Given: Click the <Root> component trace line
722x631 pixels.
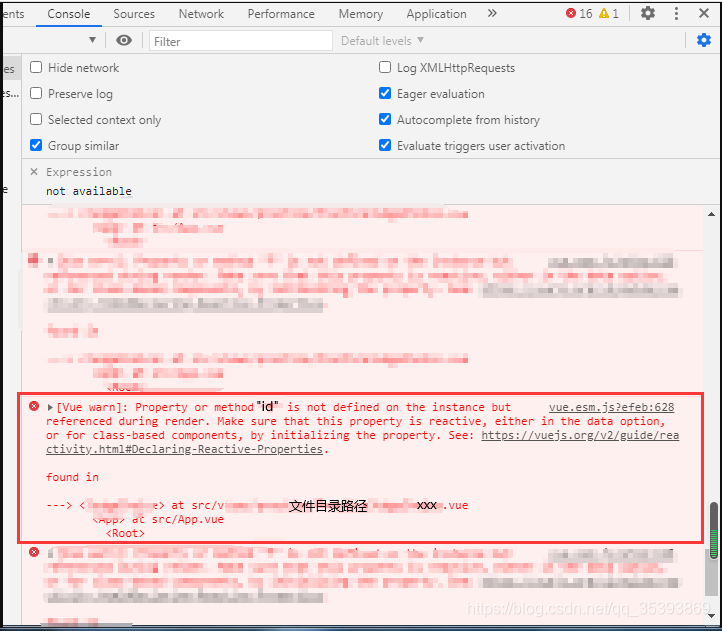Looking at the screenshot, I should coord(125,533).
